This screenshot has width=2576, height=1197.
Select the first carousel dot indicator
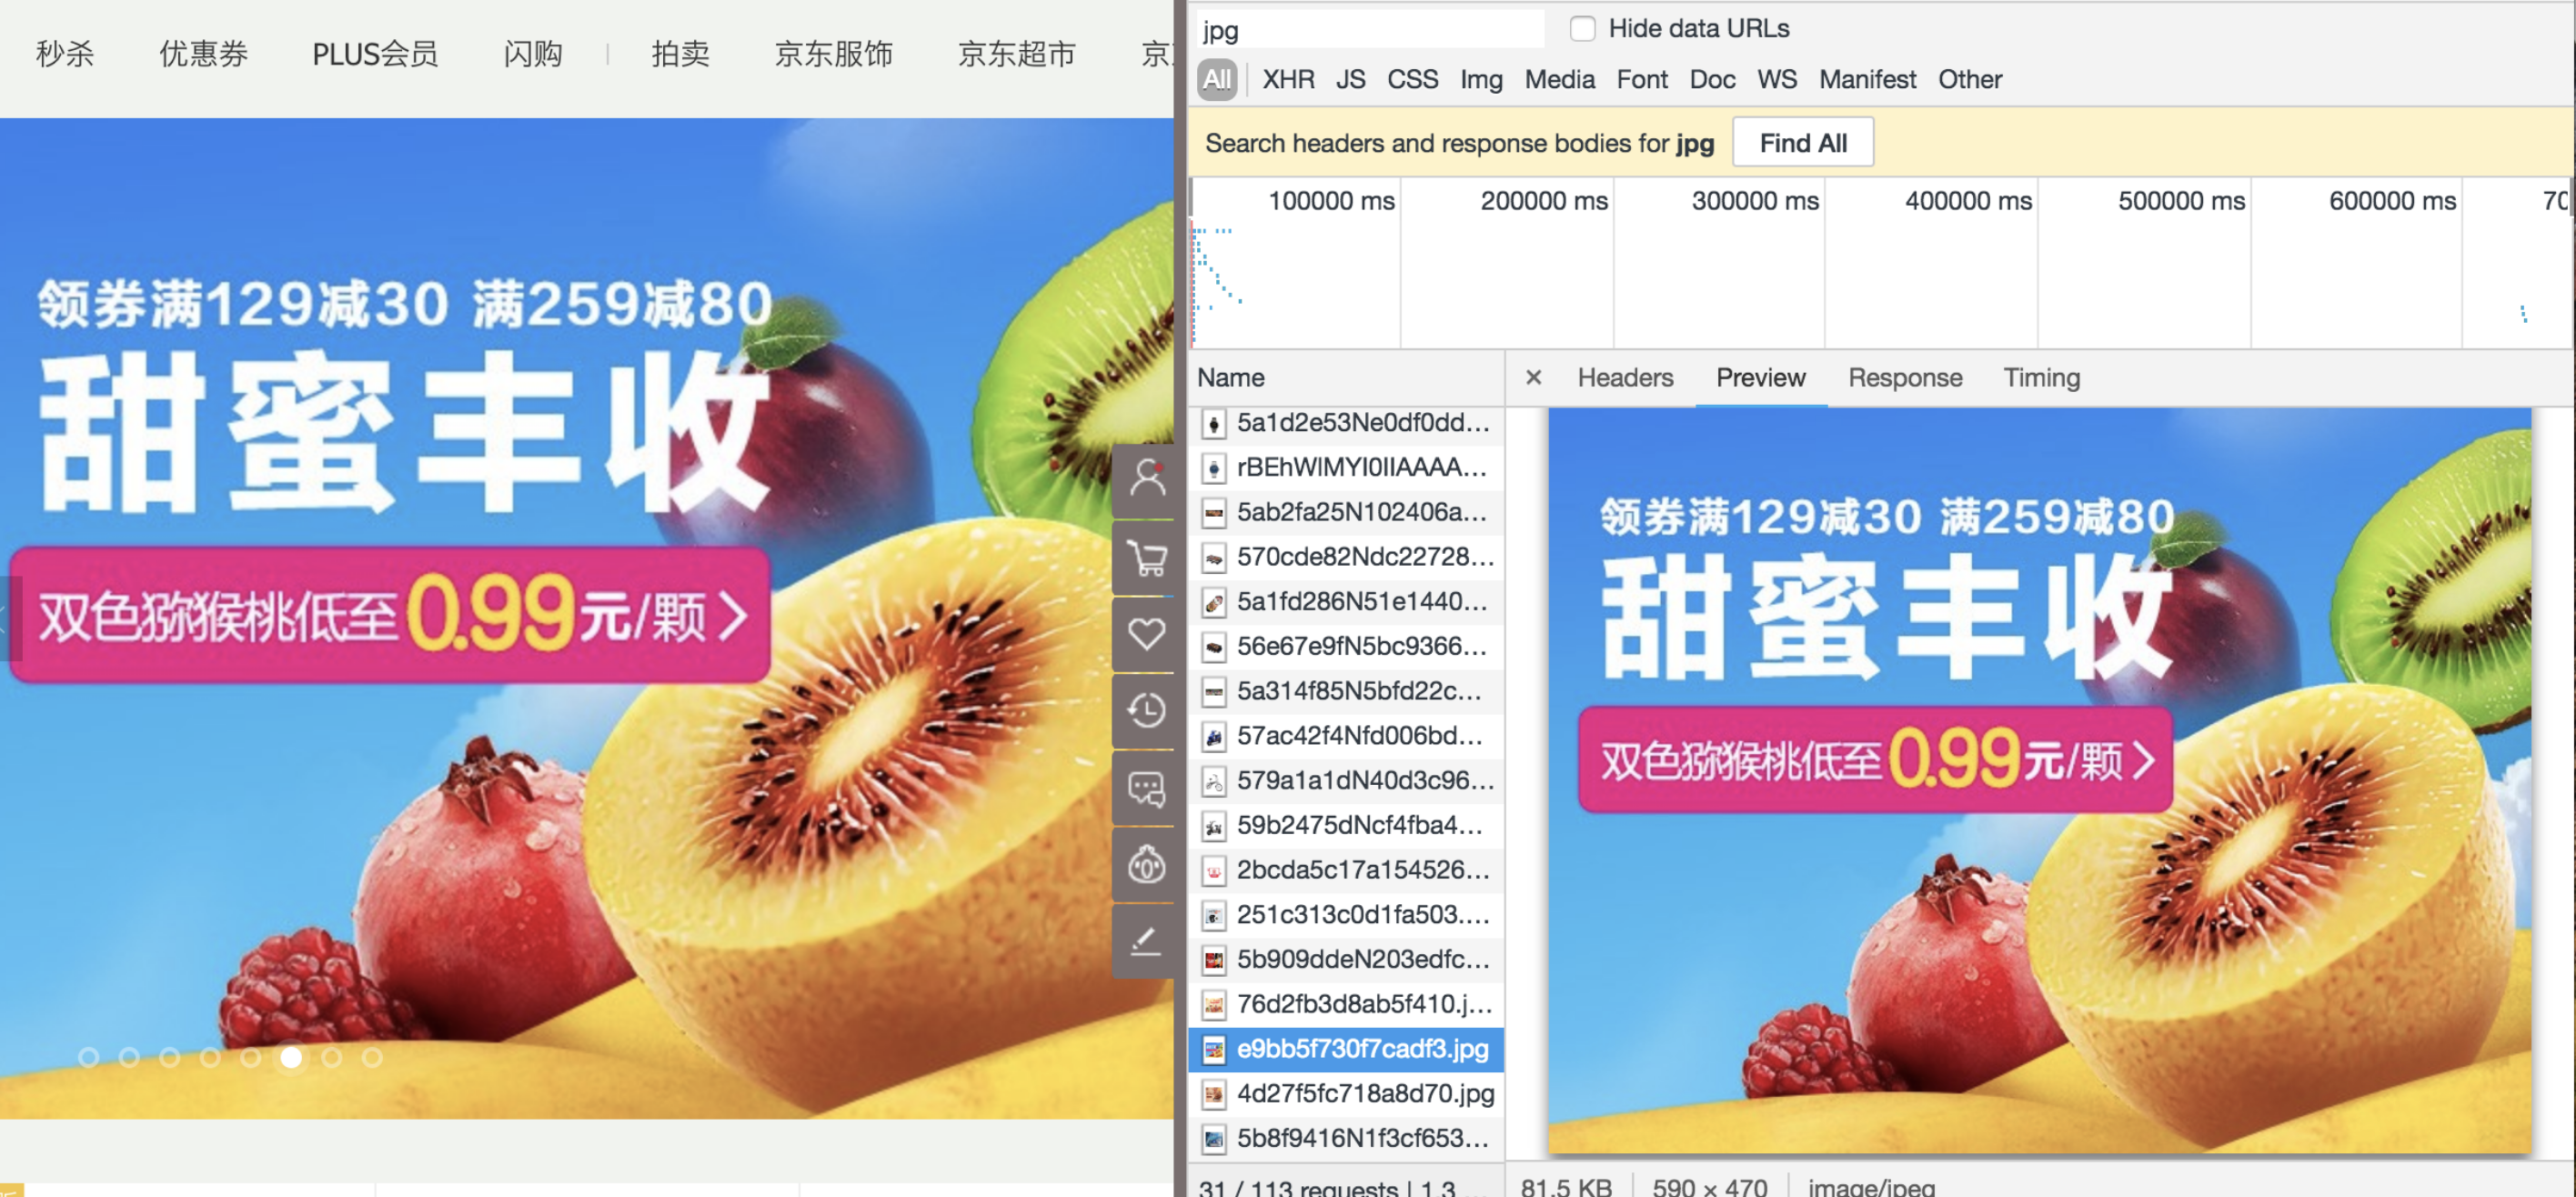[x=88, y=1057]
